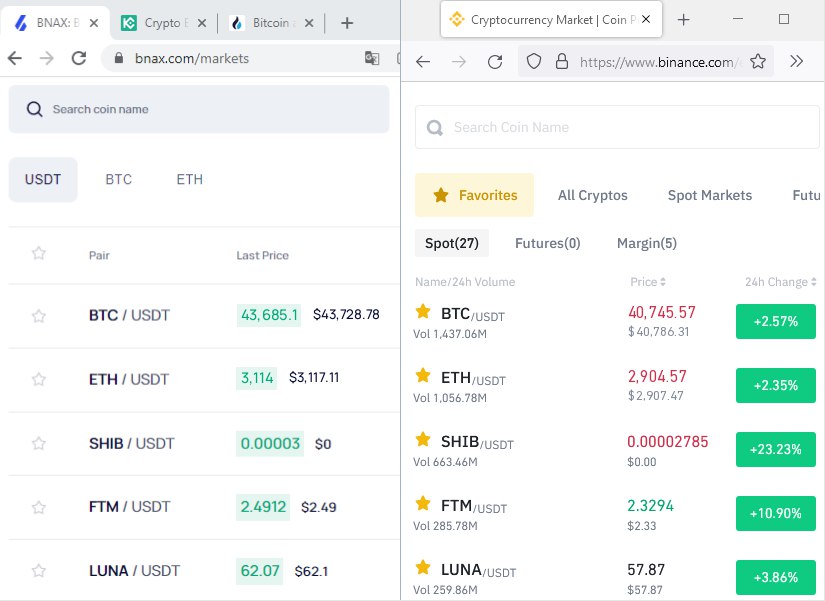Image resolution: width=825 pixels, height=601 pixels.
Task: Go forward in the Binance browser window
Action: tap(459, 62)
